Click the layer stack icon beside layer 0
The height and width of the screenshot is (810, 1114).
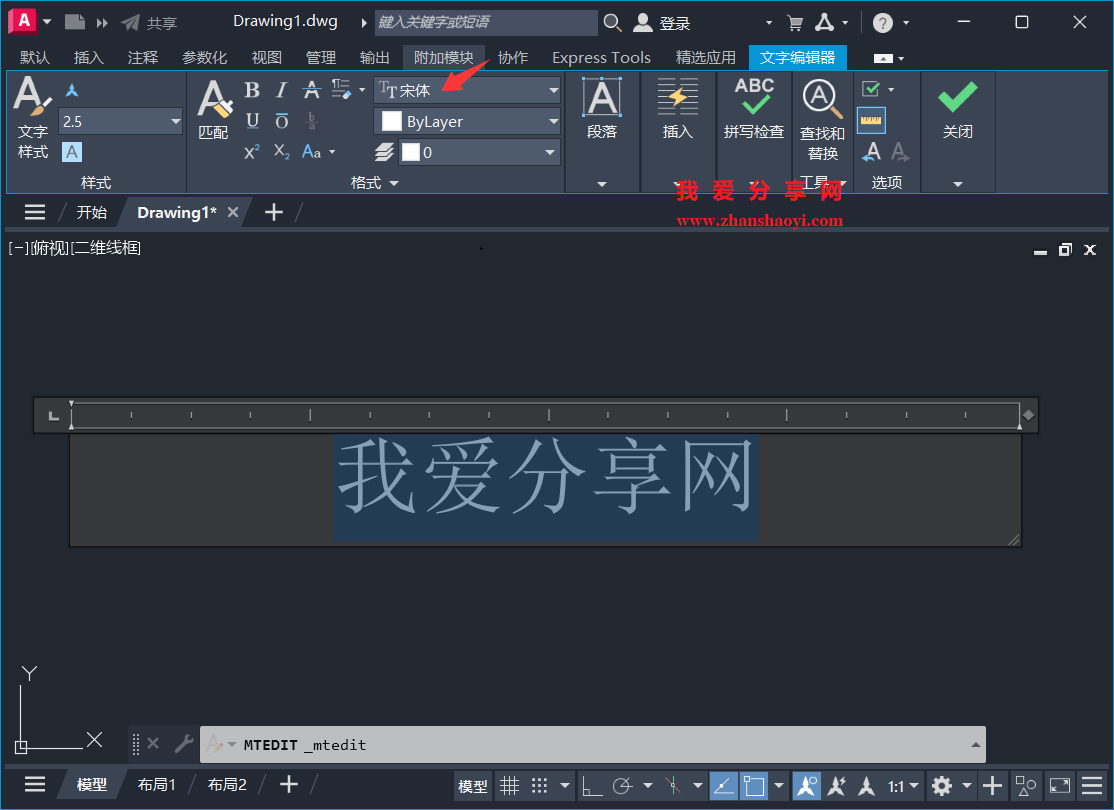click(384, 152)
